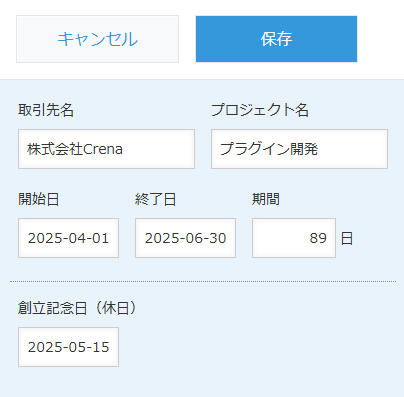
Task: Select the プロジェクト名 field with プラグイン開発
Action: (299, 149)
